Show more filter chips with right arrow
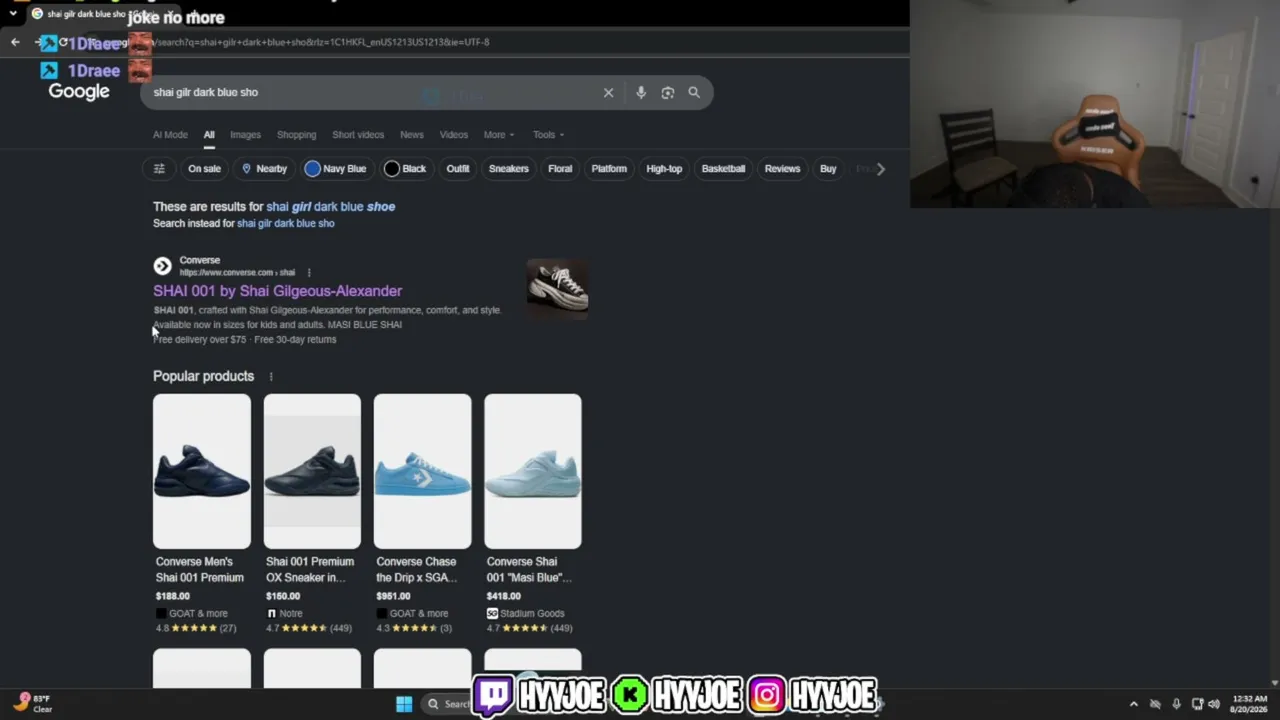 coord(880,169)
